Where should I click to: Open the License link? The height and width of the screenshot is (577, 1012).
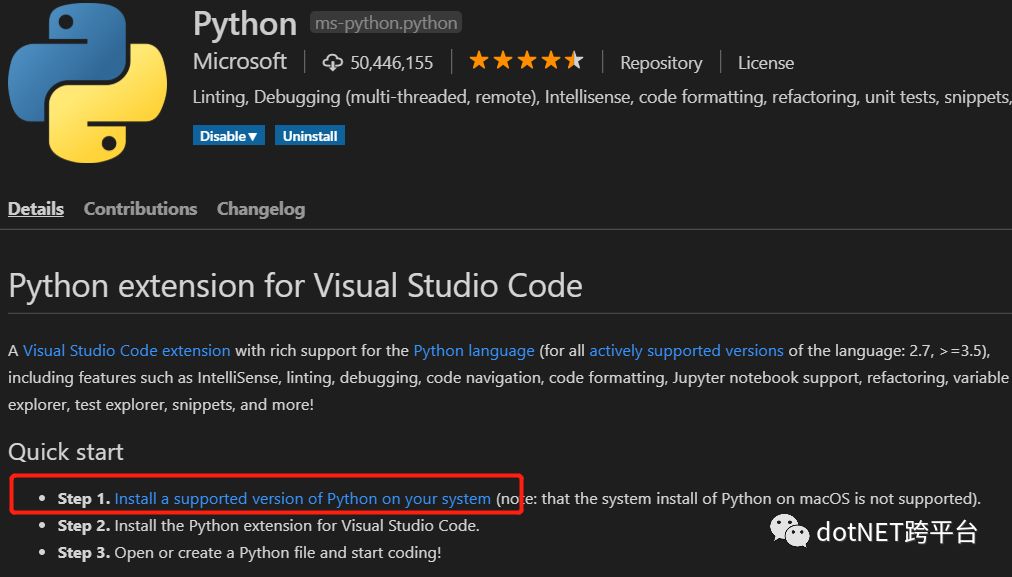click(765, 63)
